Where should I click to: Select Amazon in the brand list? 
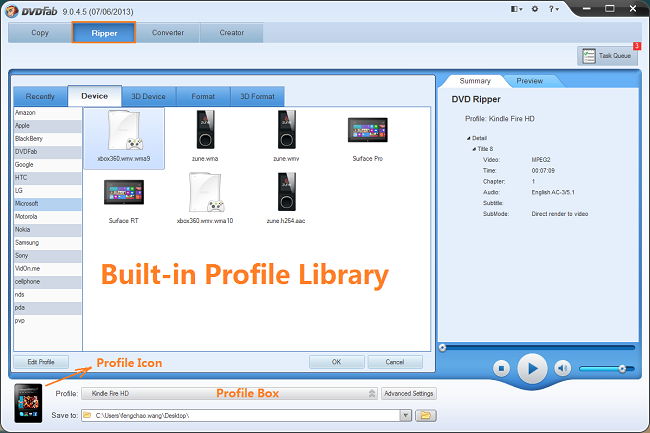coord(48,113)
